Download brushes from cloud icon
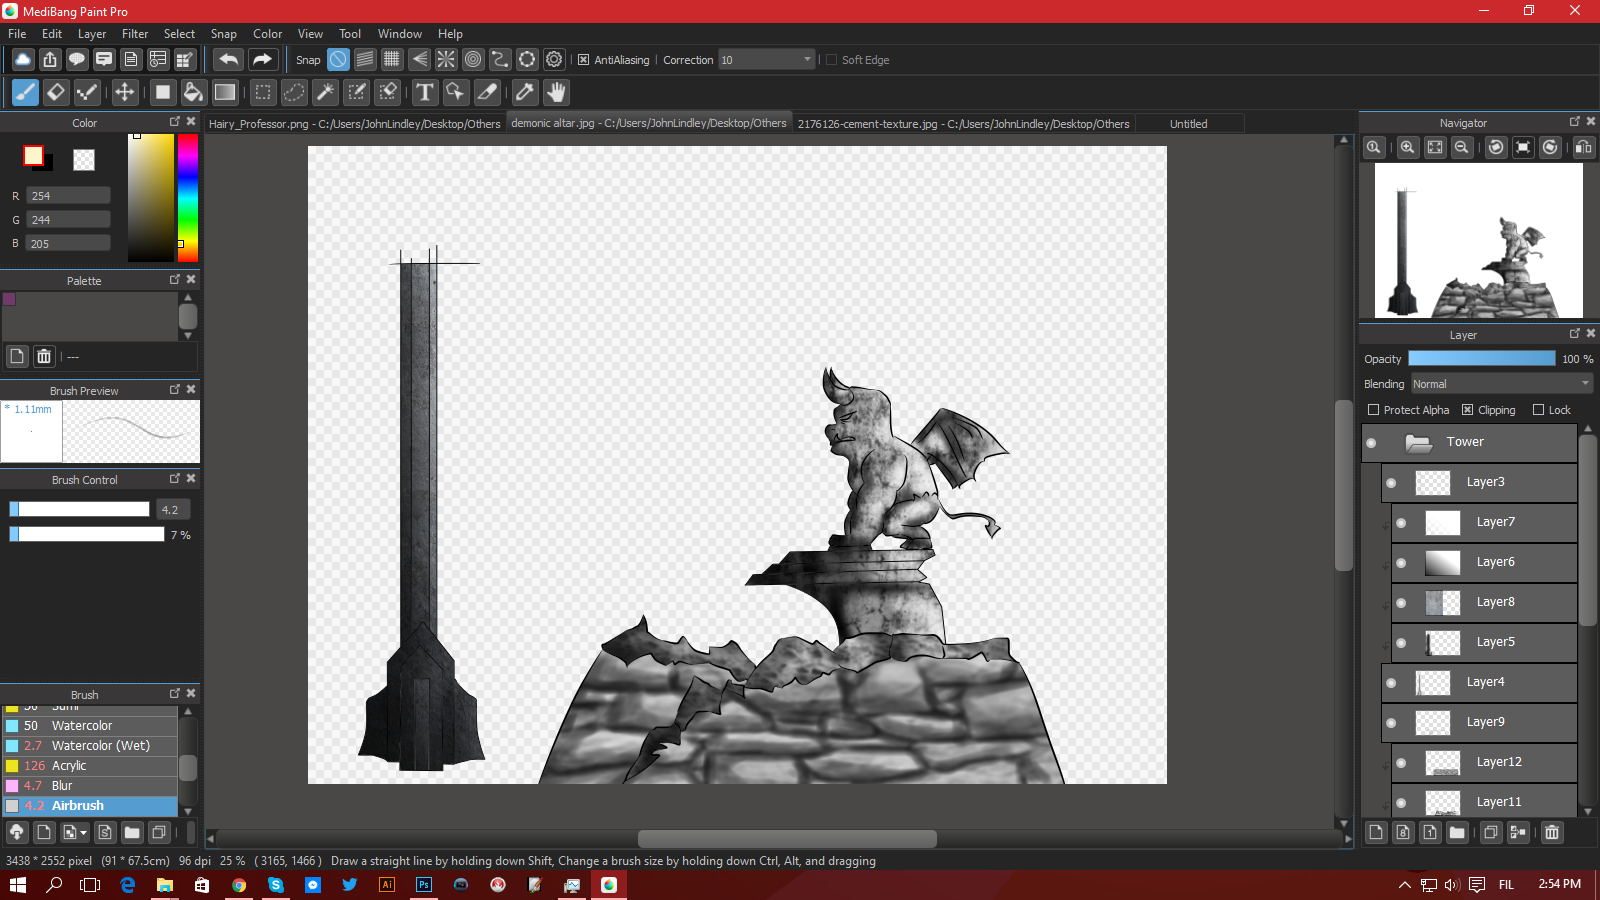 [17, 832]
